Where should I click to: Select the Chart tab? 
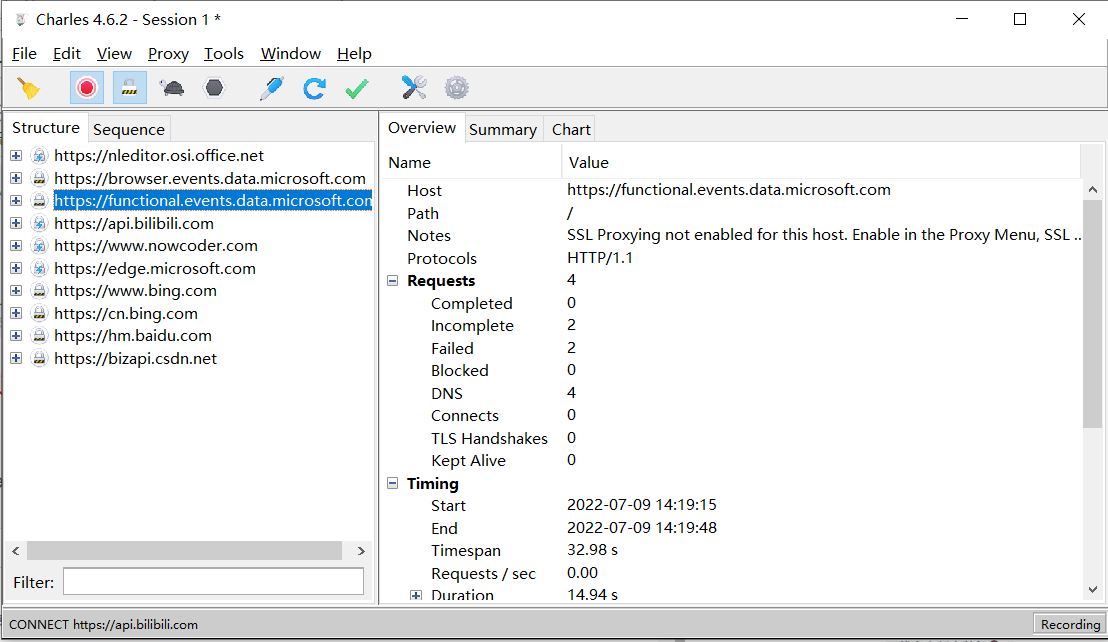click(571, 129)
